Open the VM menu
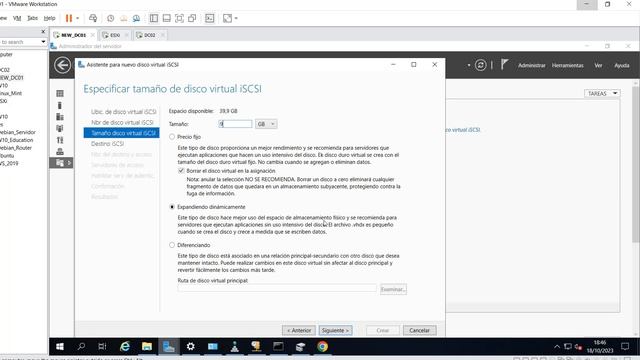640x360 pixels. pos(17,18)
